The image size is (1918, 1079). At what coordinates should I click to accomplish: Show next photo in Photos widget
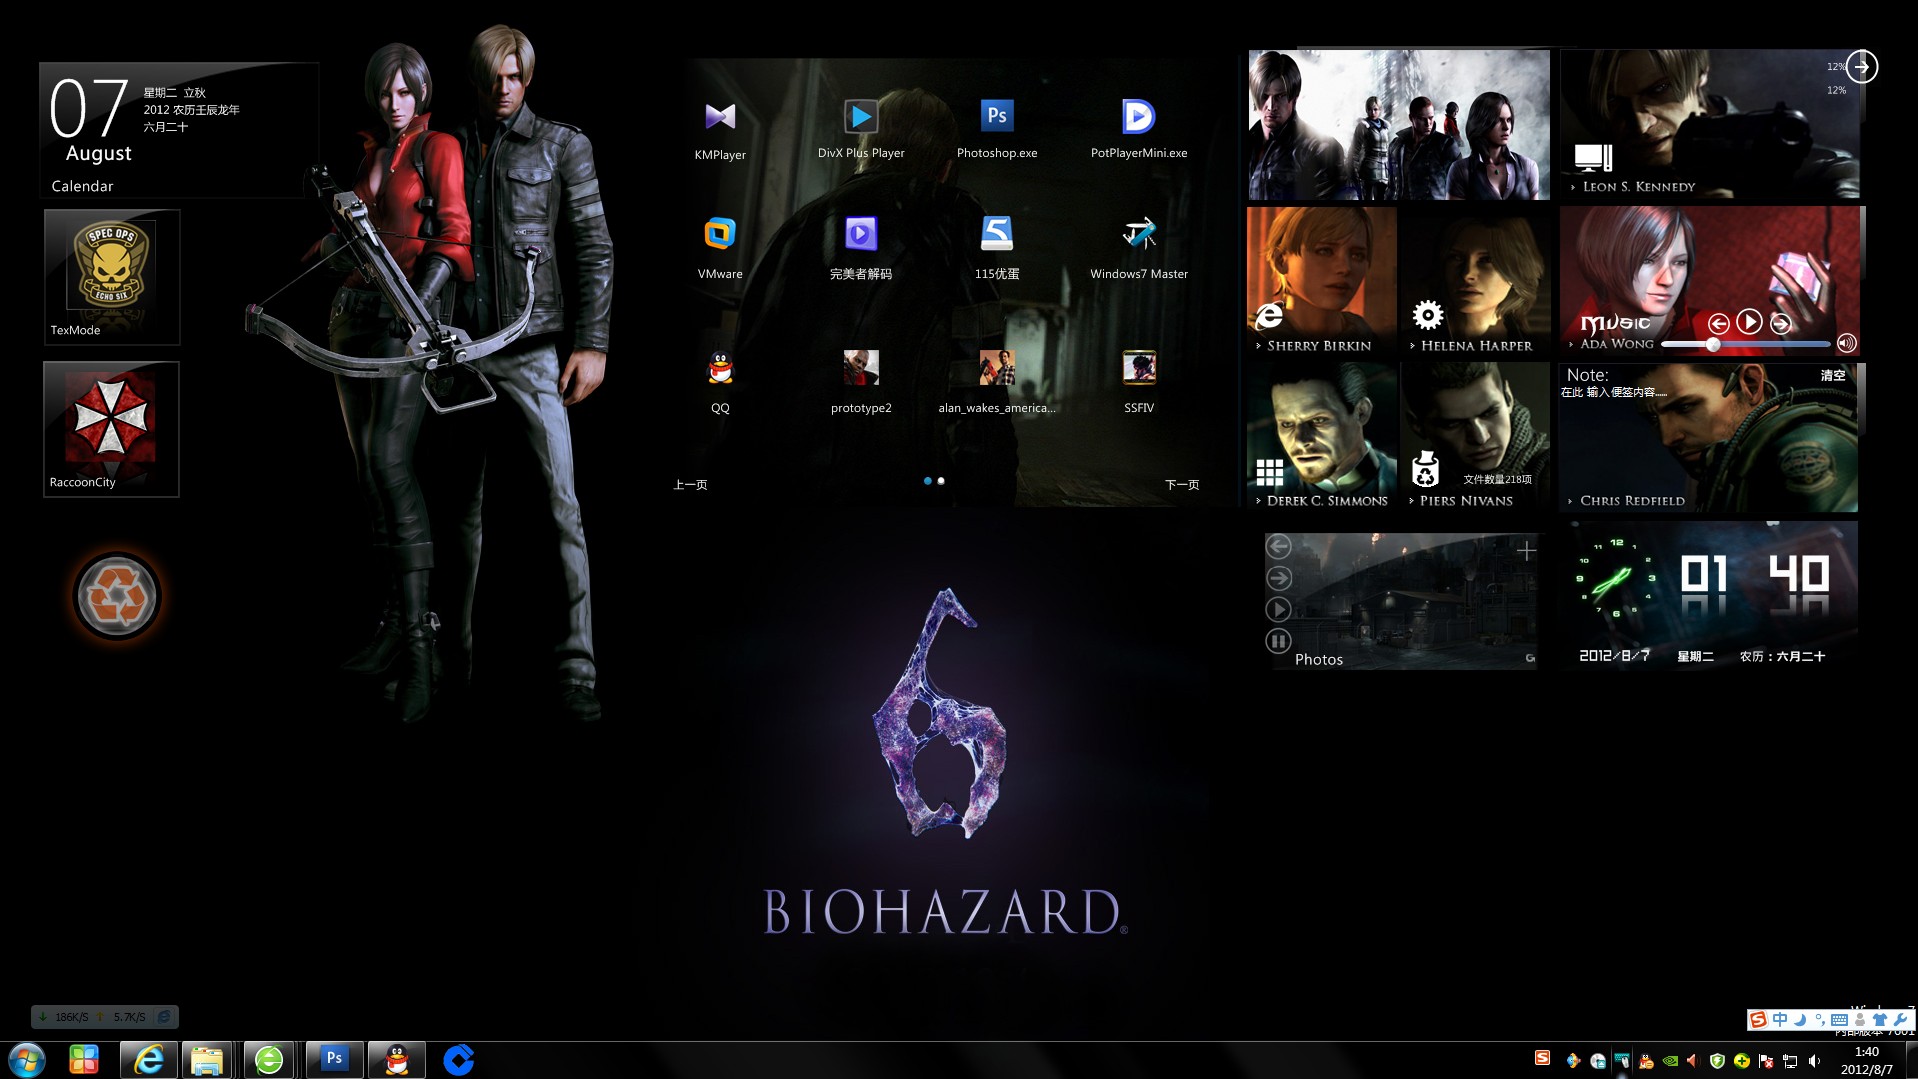[x=1278, y=578]
